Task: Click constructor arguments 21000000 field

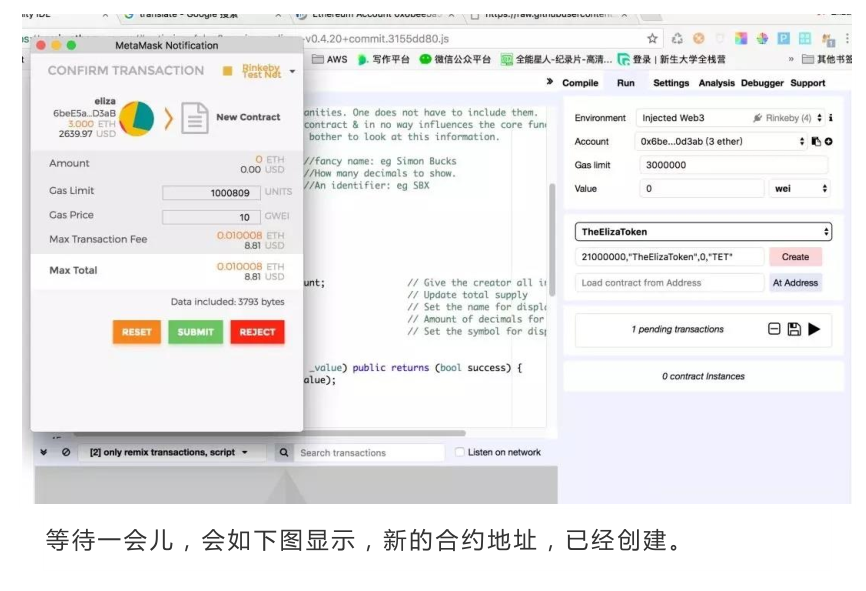Action: pos(669,257)
